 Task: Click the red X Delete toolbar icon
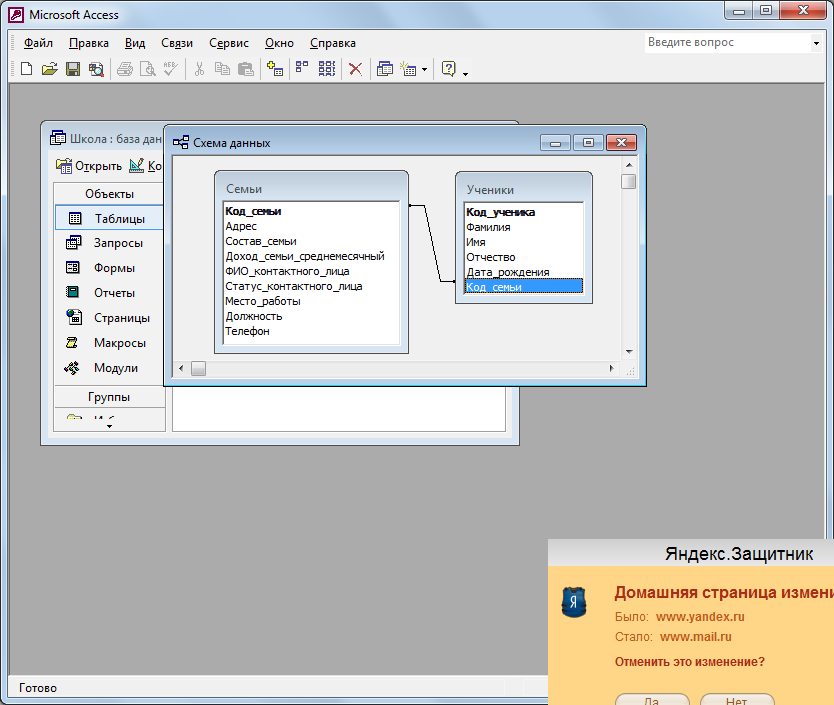click(354, 69)
